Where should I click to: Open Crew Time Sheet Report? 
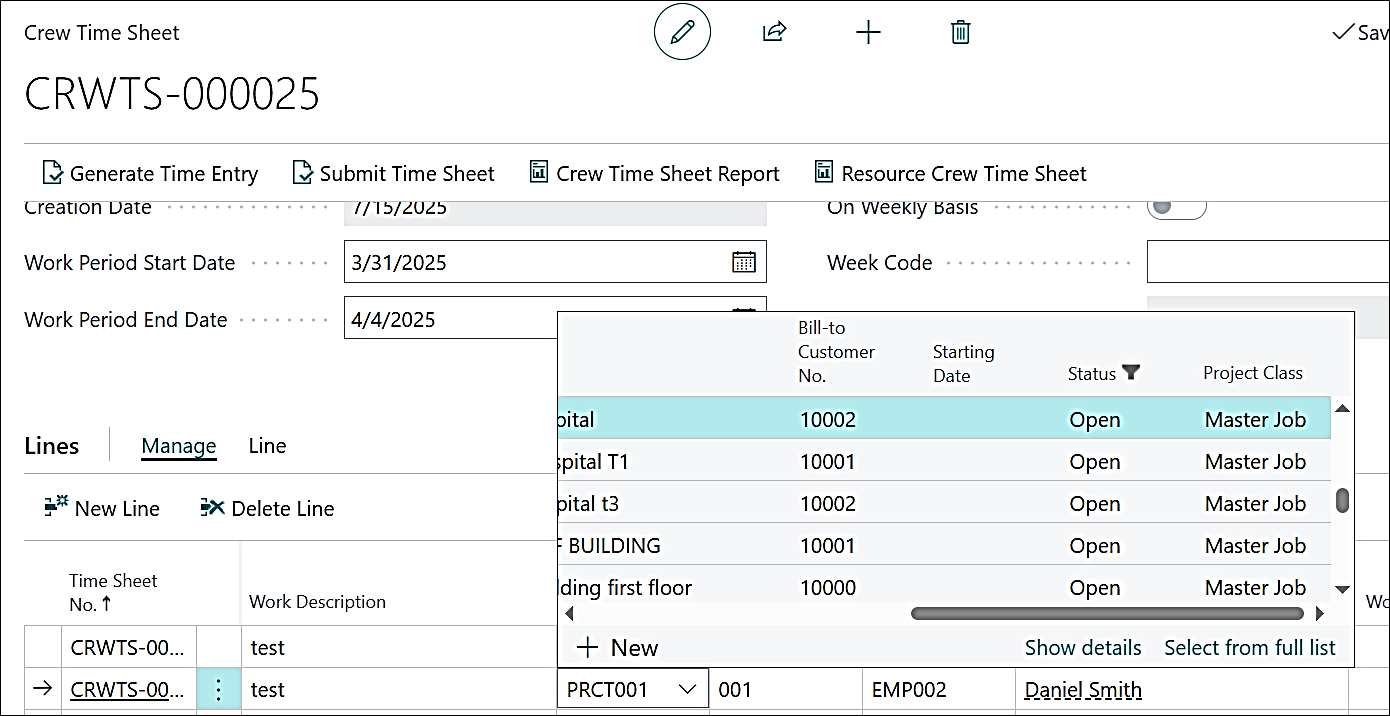(655, 174)
